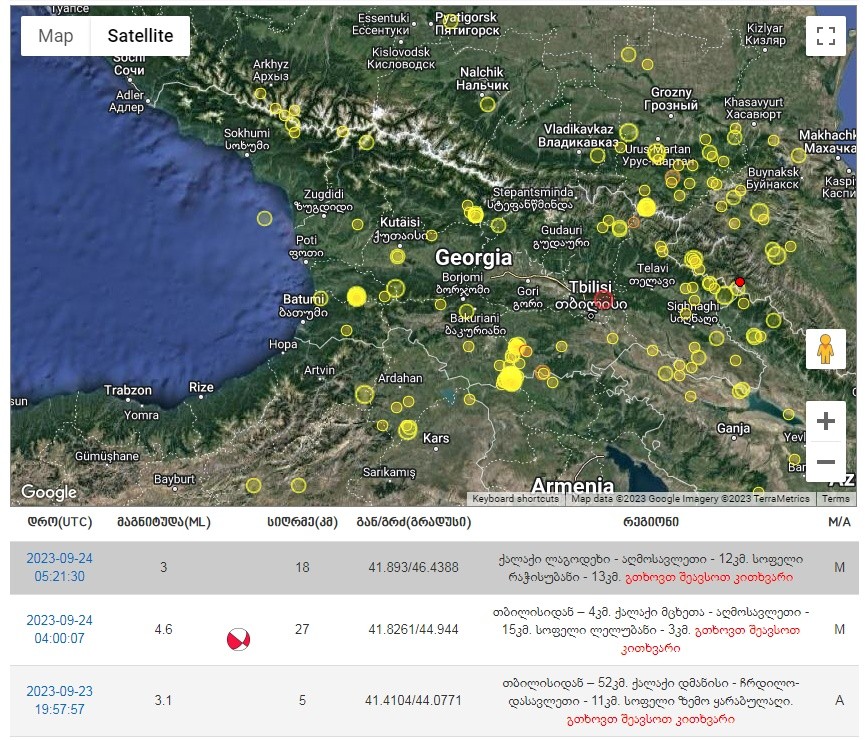Click the depth value 27
The width and height of the screenshot is (865, 740).
302,629
